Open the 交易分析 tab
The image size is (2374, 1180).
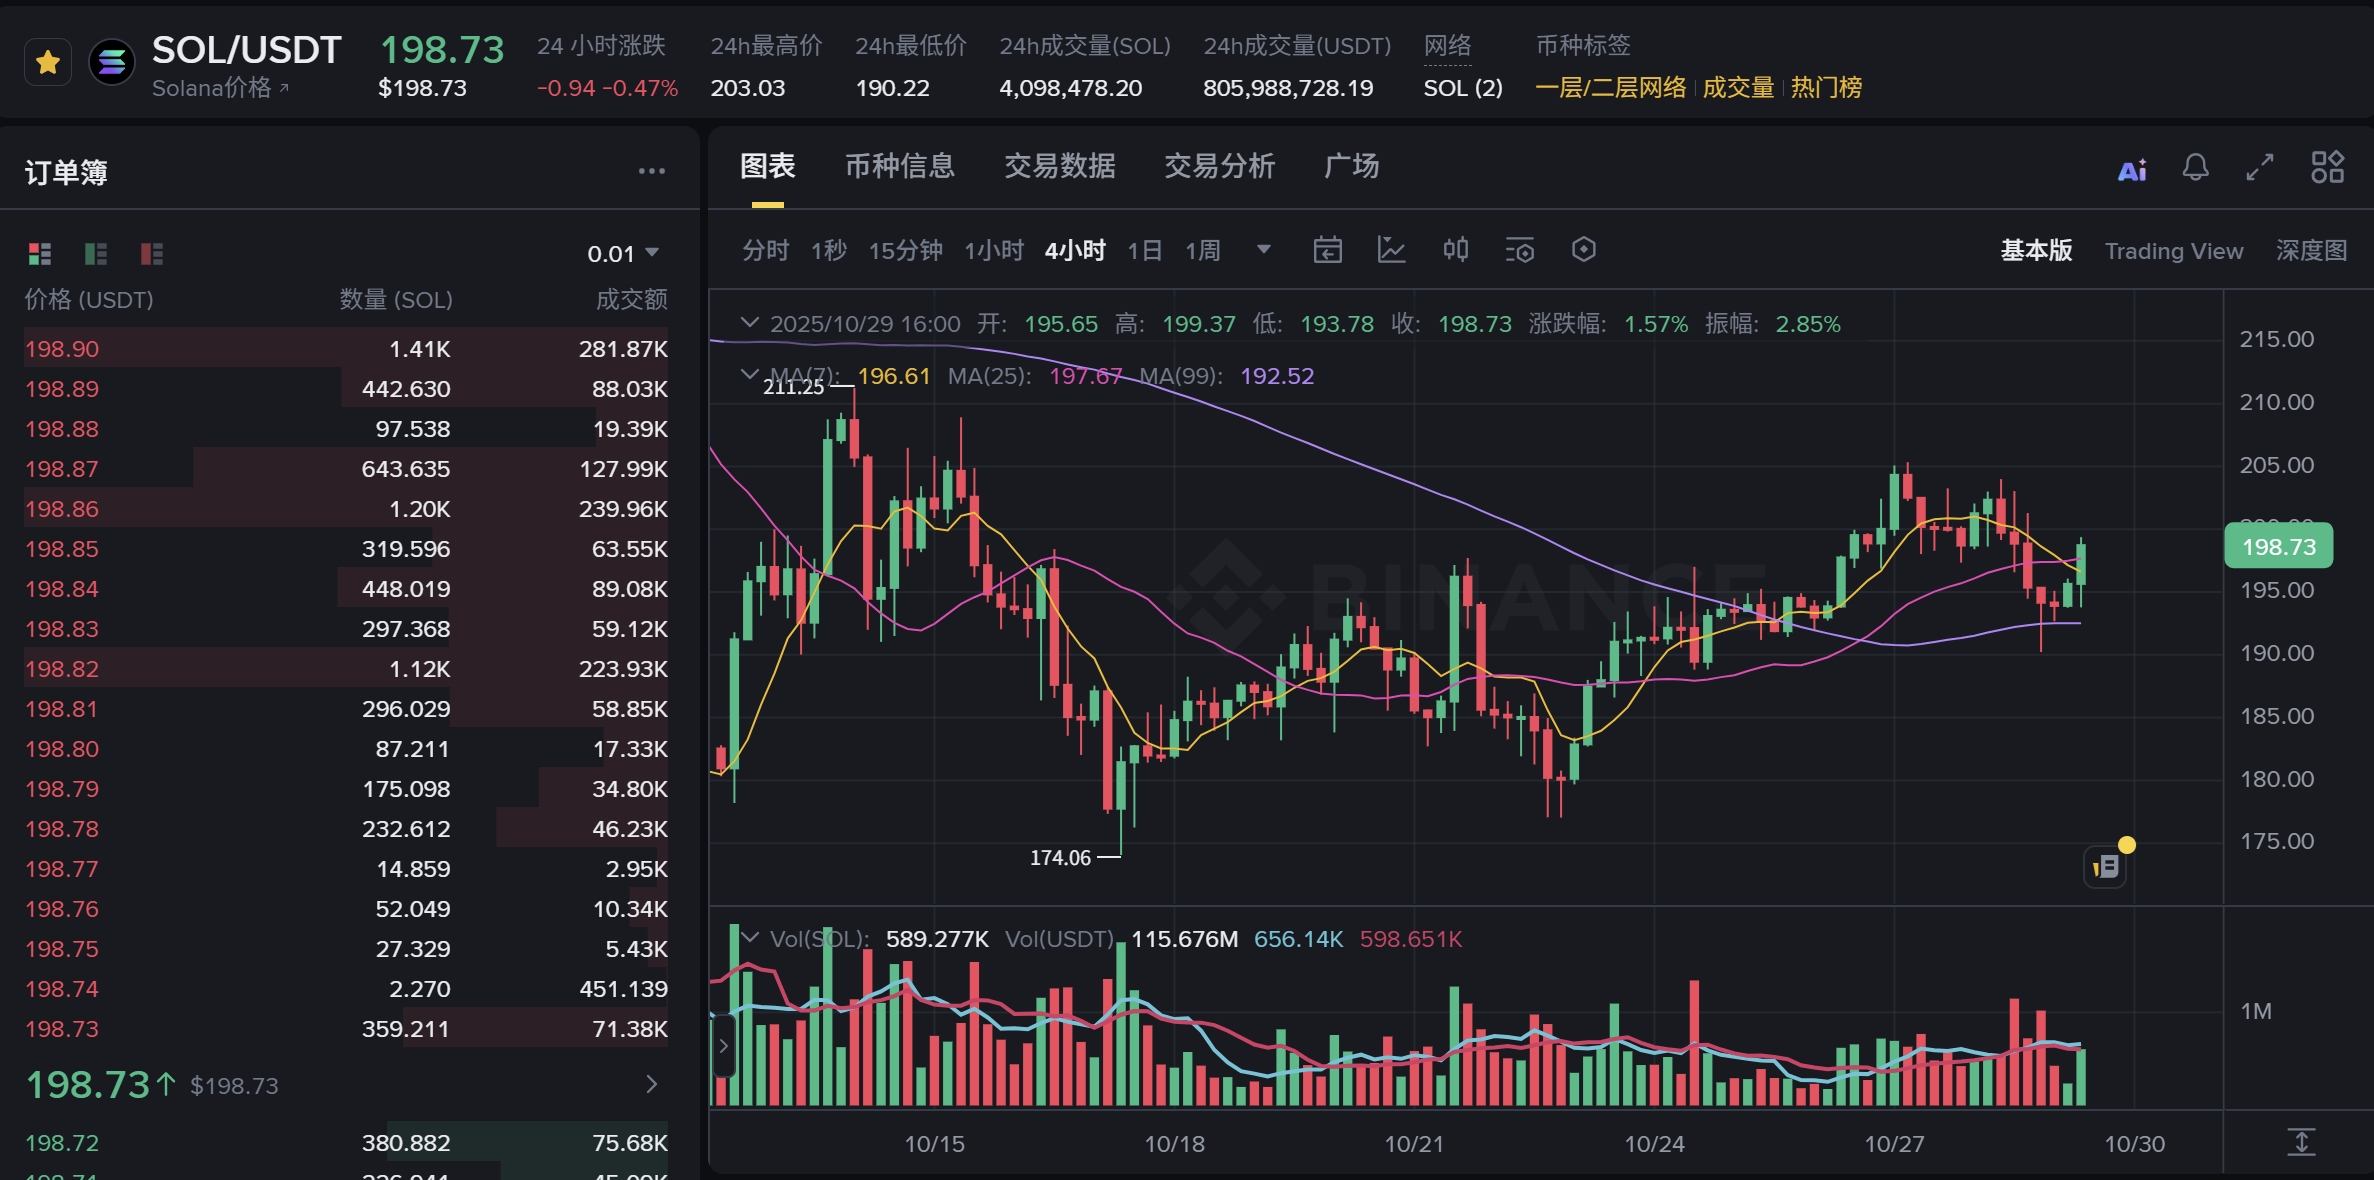click(1219, 166)
